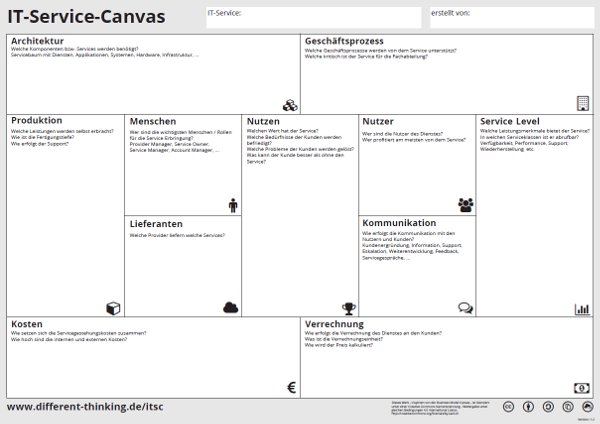Click the bar chart icon in Service Level
The width and height of the screenshot is (600, 424).
tap(582, 308)
